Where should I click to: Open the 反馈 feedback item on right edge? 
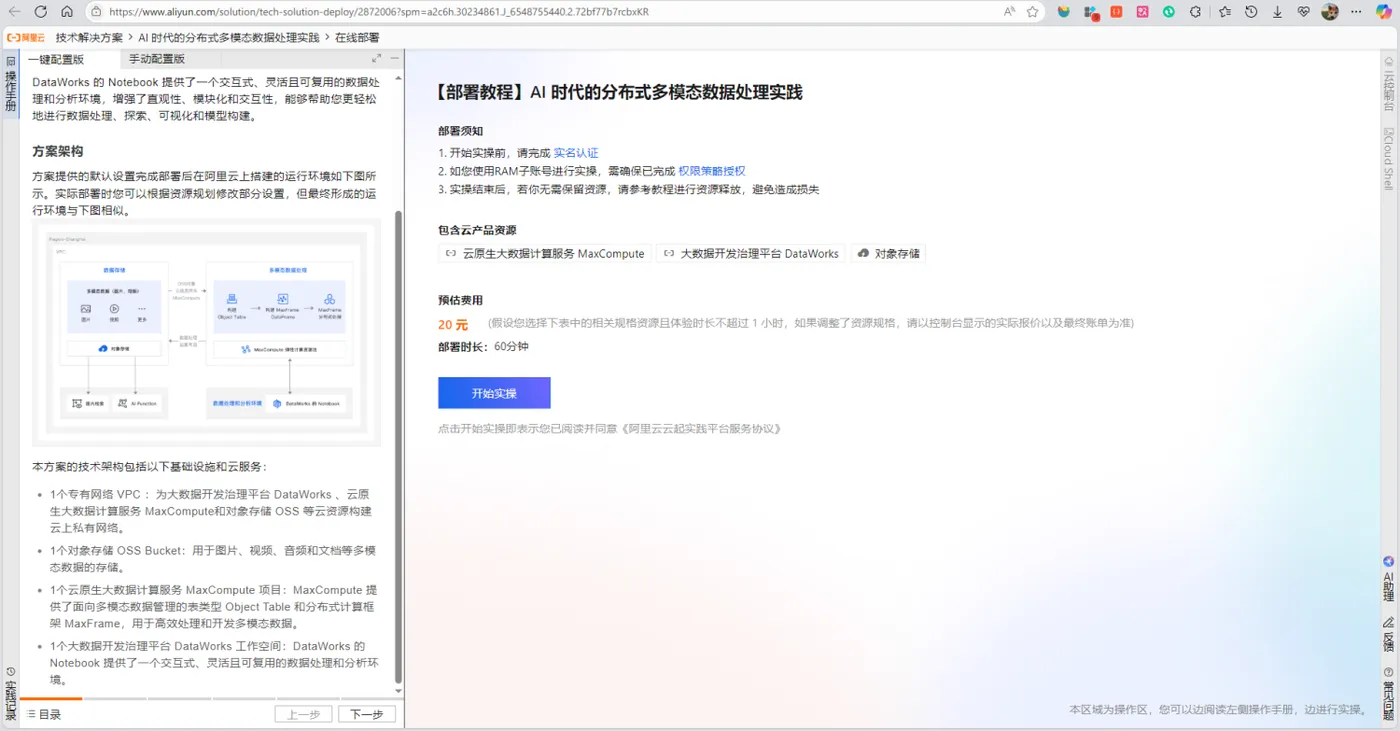1388,634
